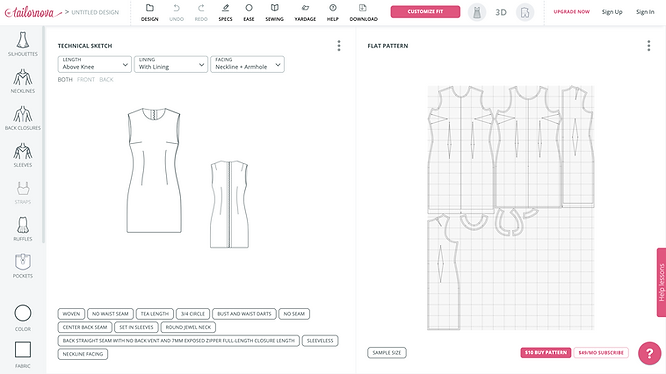
Task: Click the Sample Size button
Action: [x=387, y=353]
